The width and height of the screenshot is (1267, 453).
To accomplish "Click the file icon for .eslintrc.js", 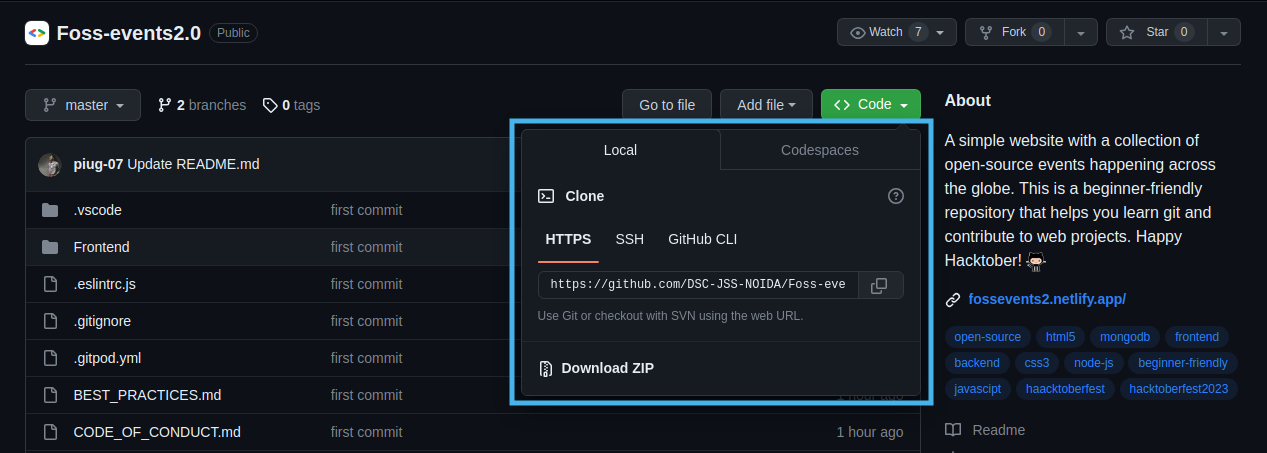I will pos(50,284).
